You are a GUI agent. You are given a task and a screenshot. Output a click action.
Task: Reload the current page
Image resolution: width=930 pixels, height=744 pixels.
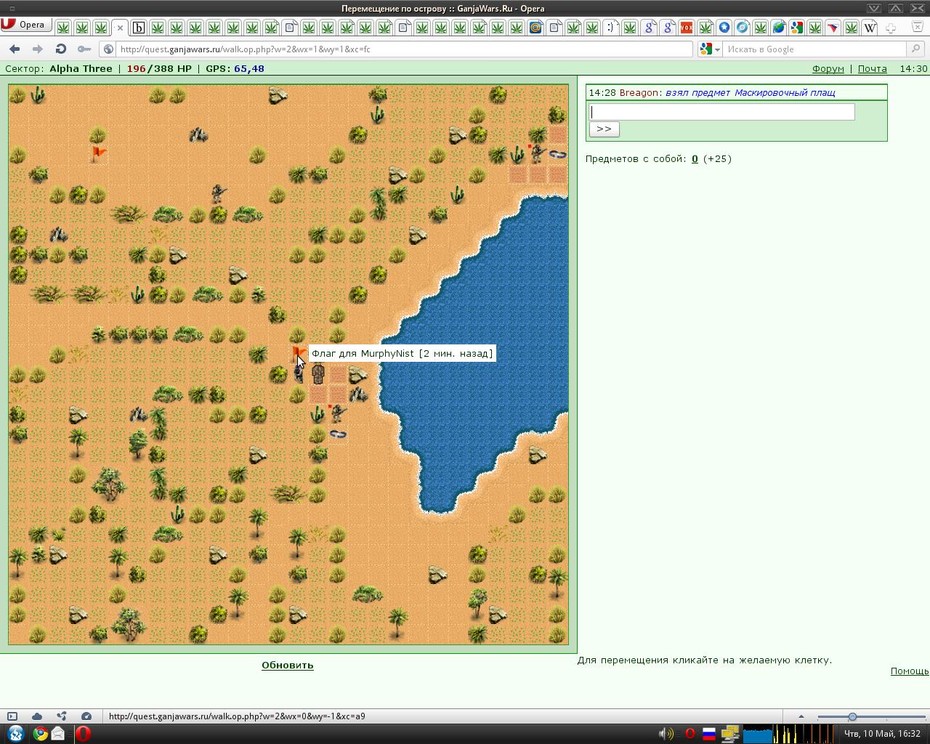[60, 49]
